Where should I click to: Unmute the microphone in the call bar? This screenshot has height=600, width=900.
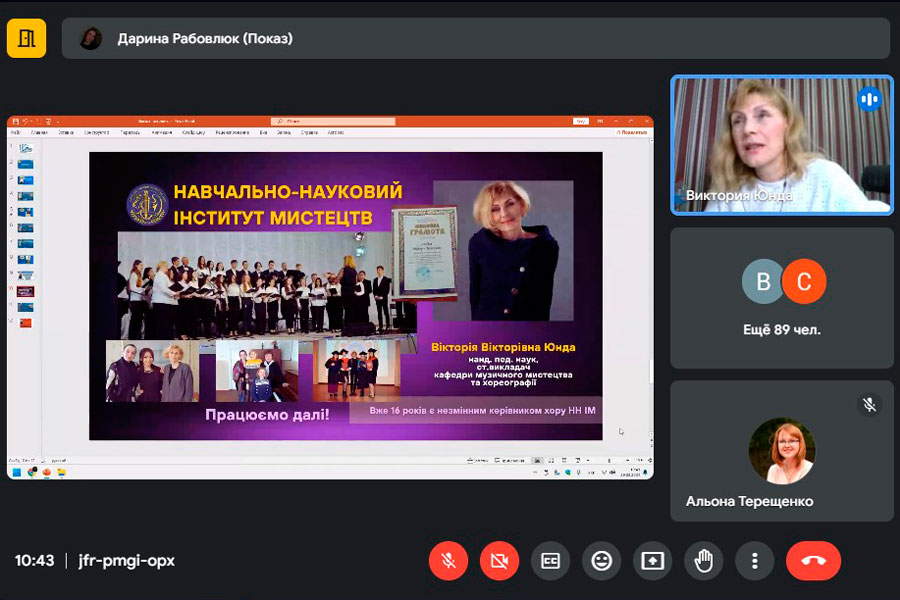click(x=448, y=561)
